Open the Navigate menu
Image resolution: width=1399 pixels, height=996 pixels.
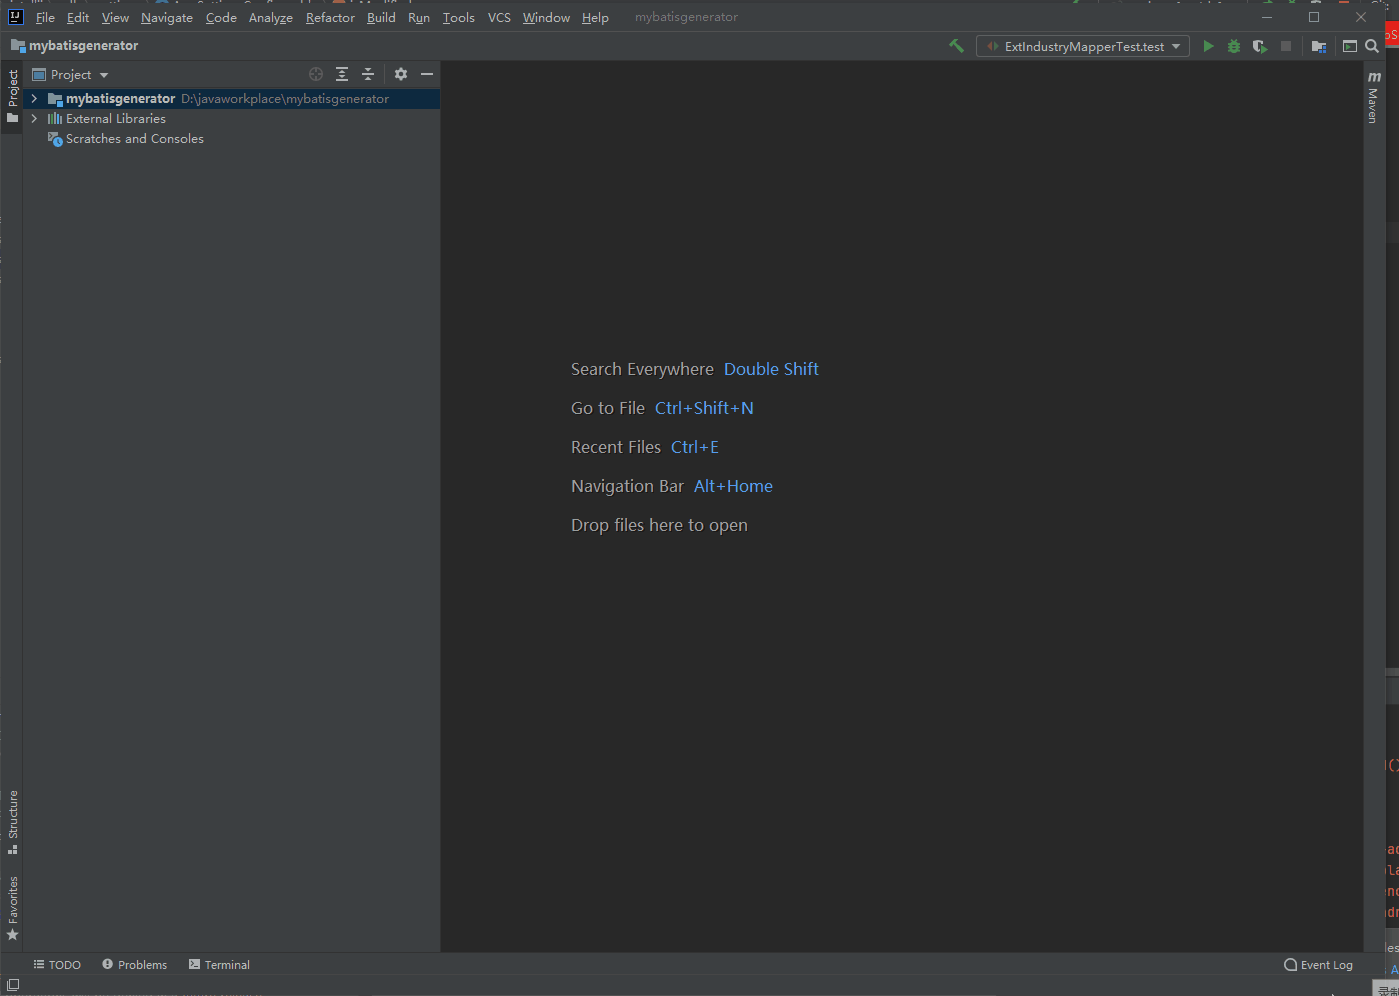pyautogui.click(x=167, y=18)
